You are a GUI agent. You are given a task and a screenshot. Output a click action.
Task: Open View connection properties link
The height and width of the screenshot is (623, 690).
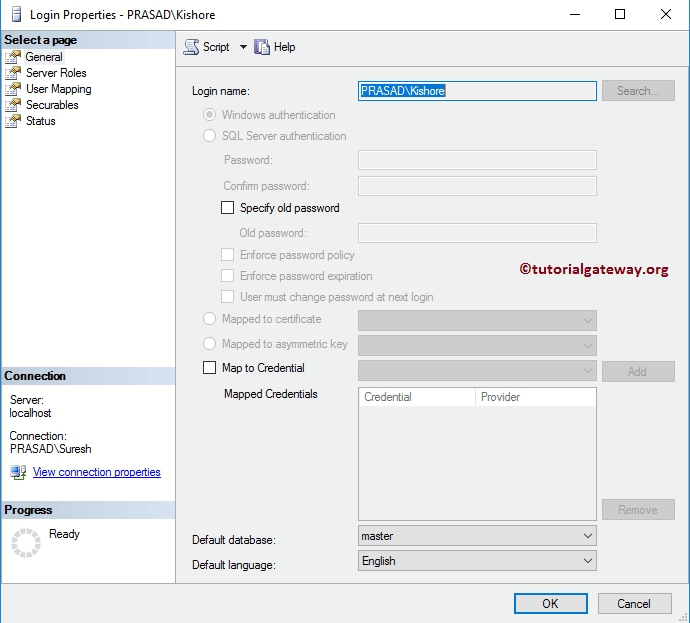tap(97, 472)
